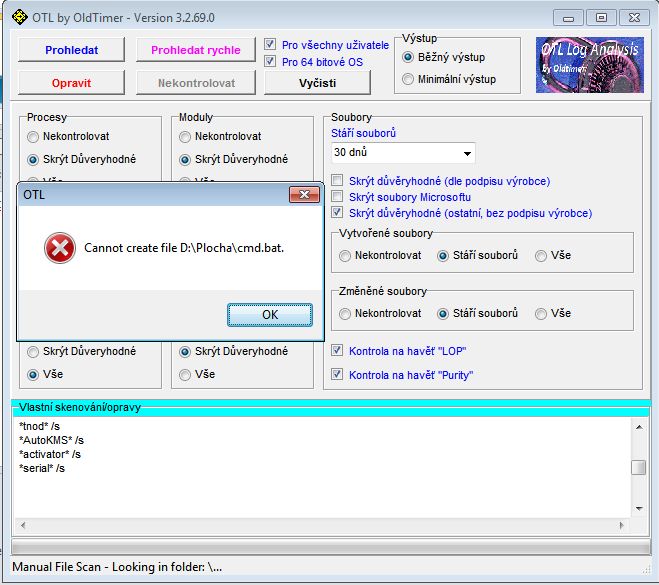Image resolution: width=659 pixels, height=585 pixels.
Task: Select Nekontrolovat under Změněné soubory
Action: [x=345, y=314]
